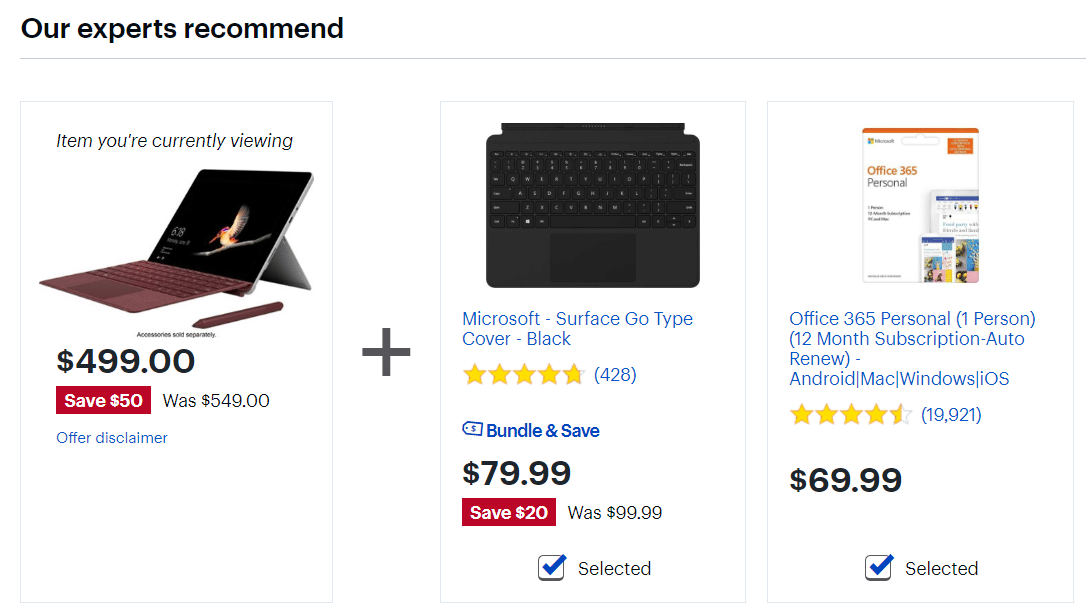View the 19,921 reviews for Office 365

click(952, 413)
